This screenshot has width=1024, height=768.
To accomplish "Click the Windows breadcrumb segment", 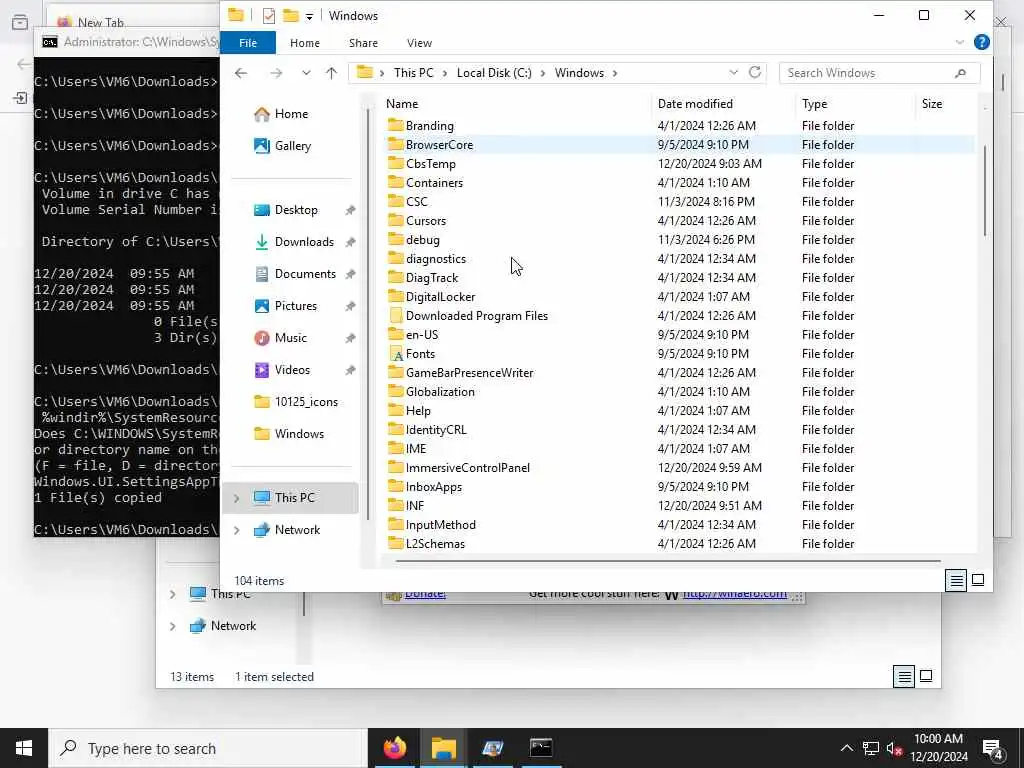I will point(579,73).
